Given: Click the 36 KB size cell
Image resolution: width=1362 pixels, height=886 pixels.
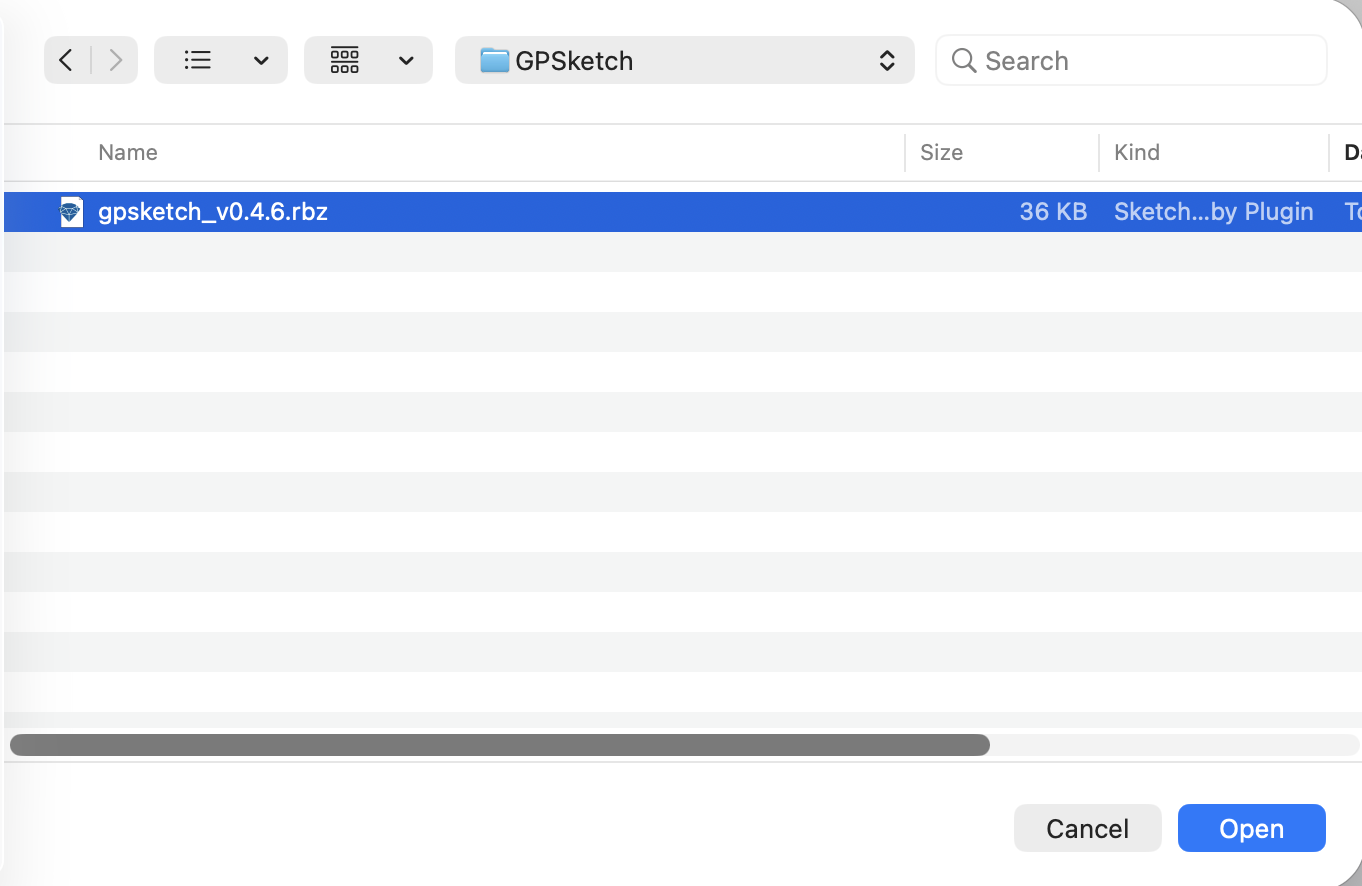Looking at the screenshot, I should coord(1053,212).
